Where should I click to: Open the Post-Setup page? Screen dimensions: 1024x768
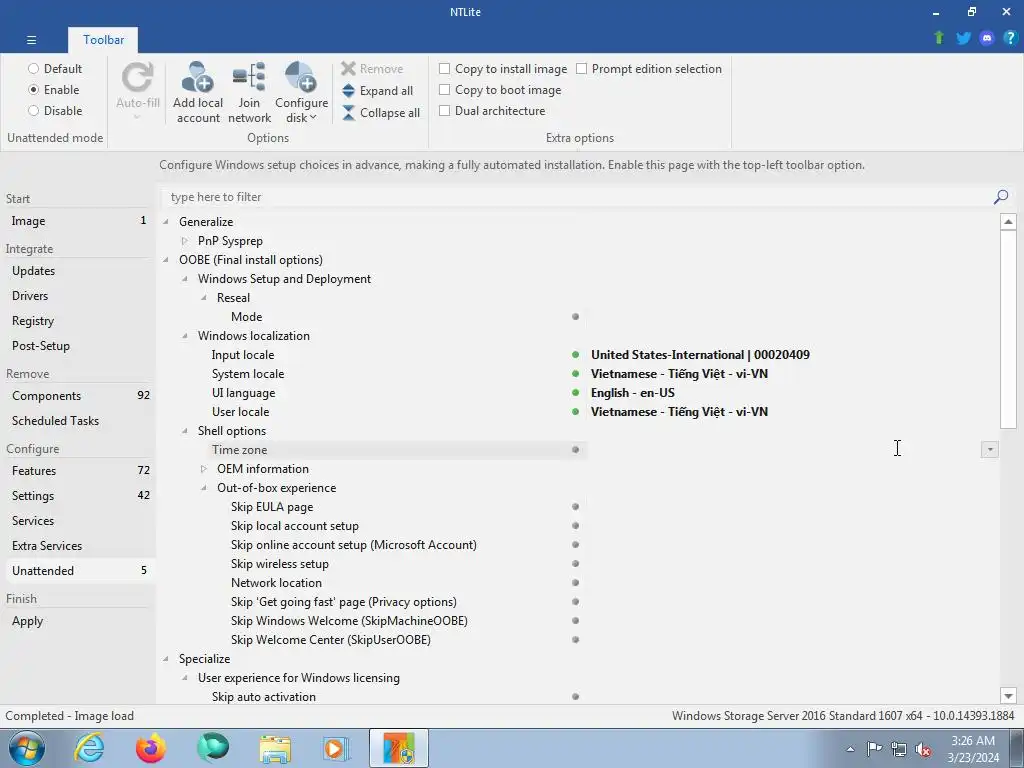pyautogui.click(x=78, y=345)
